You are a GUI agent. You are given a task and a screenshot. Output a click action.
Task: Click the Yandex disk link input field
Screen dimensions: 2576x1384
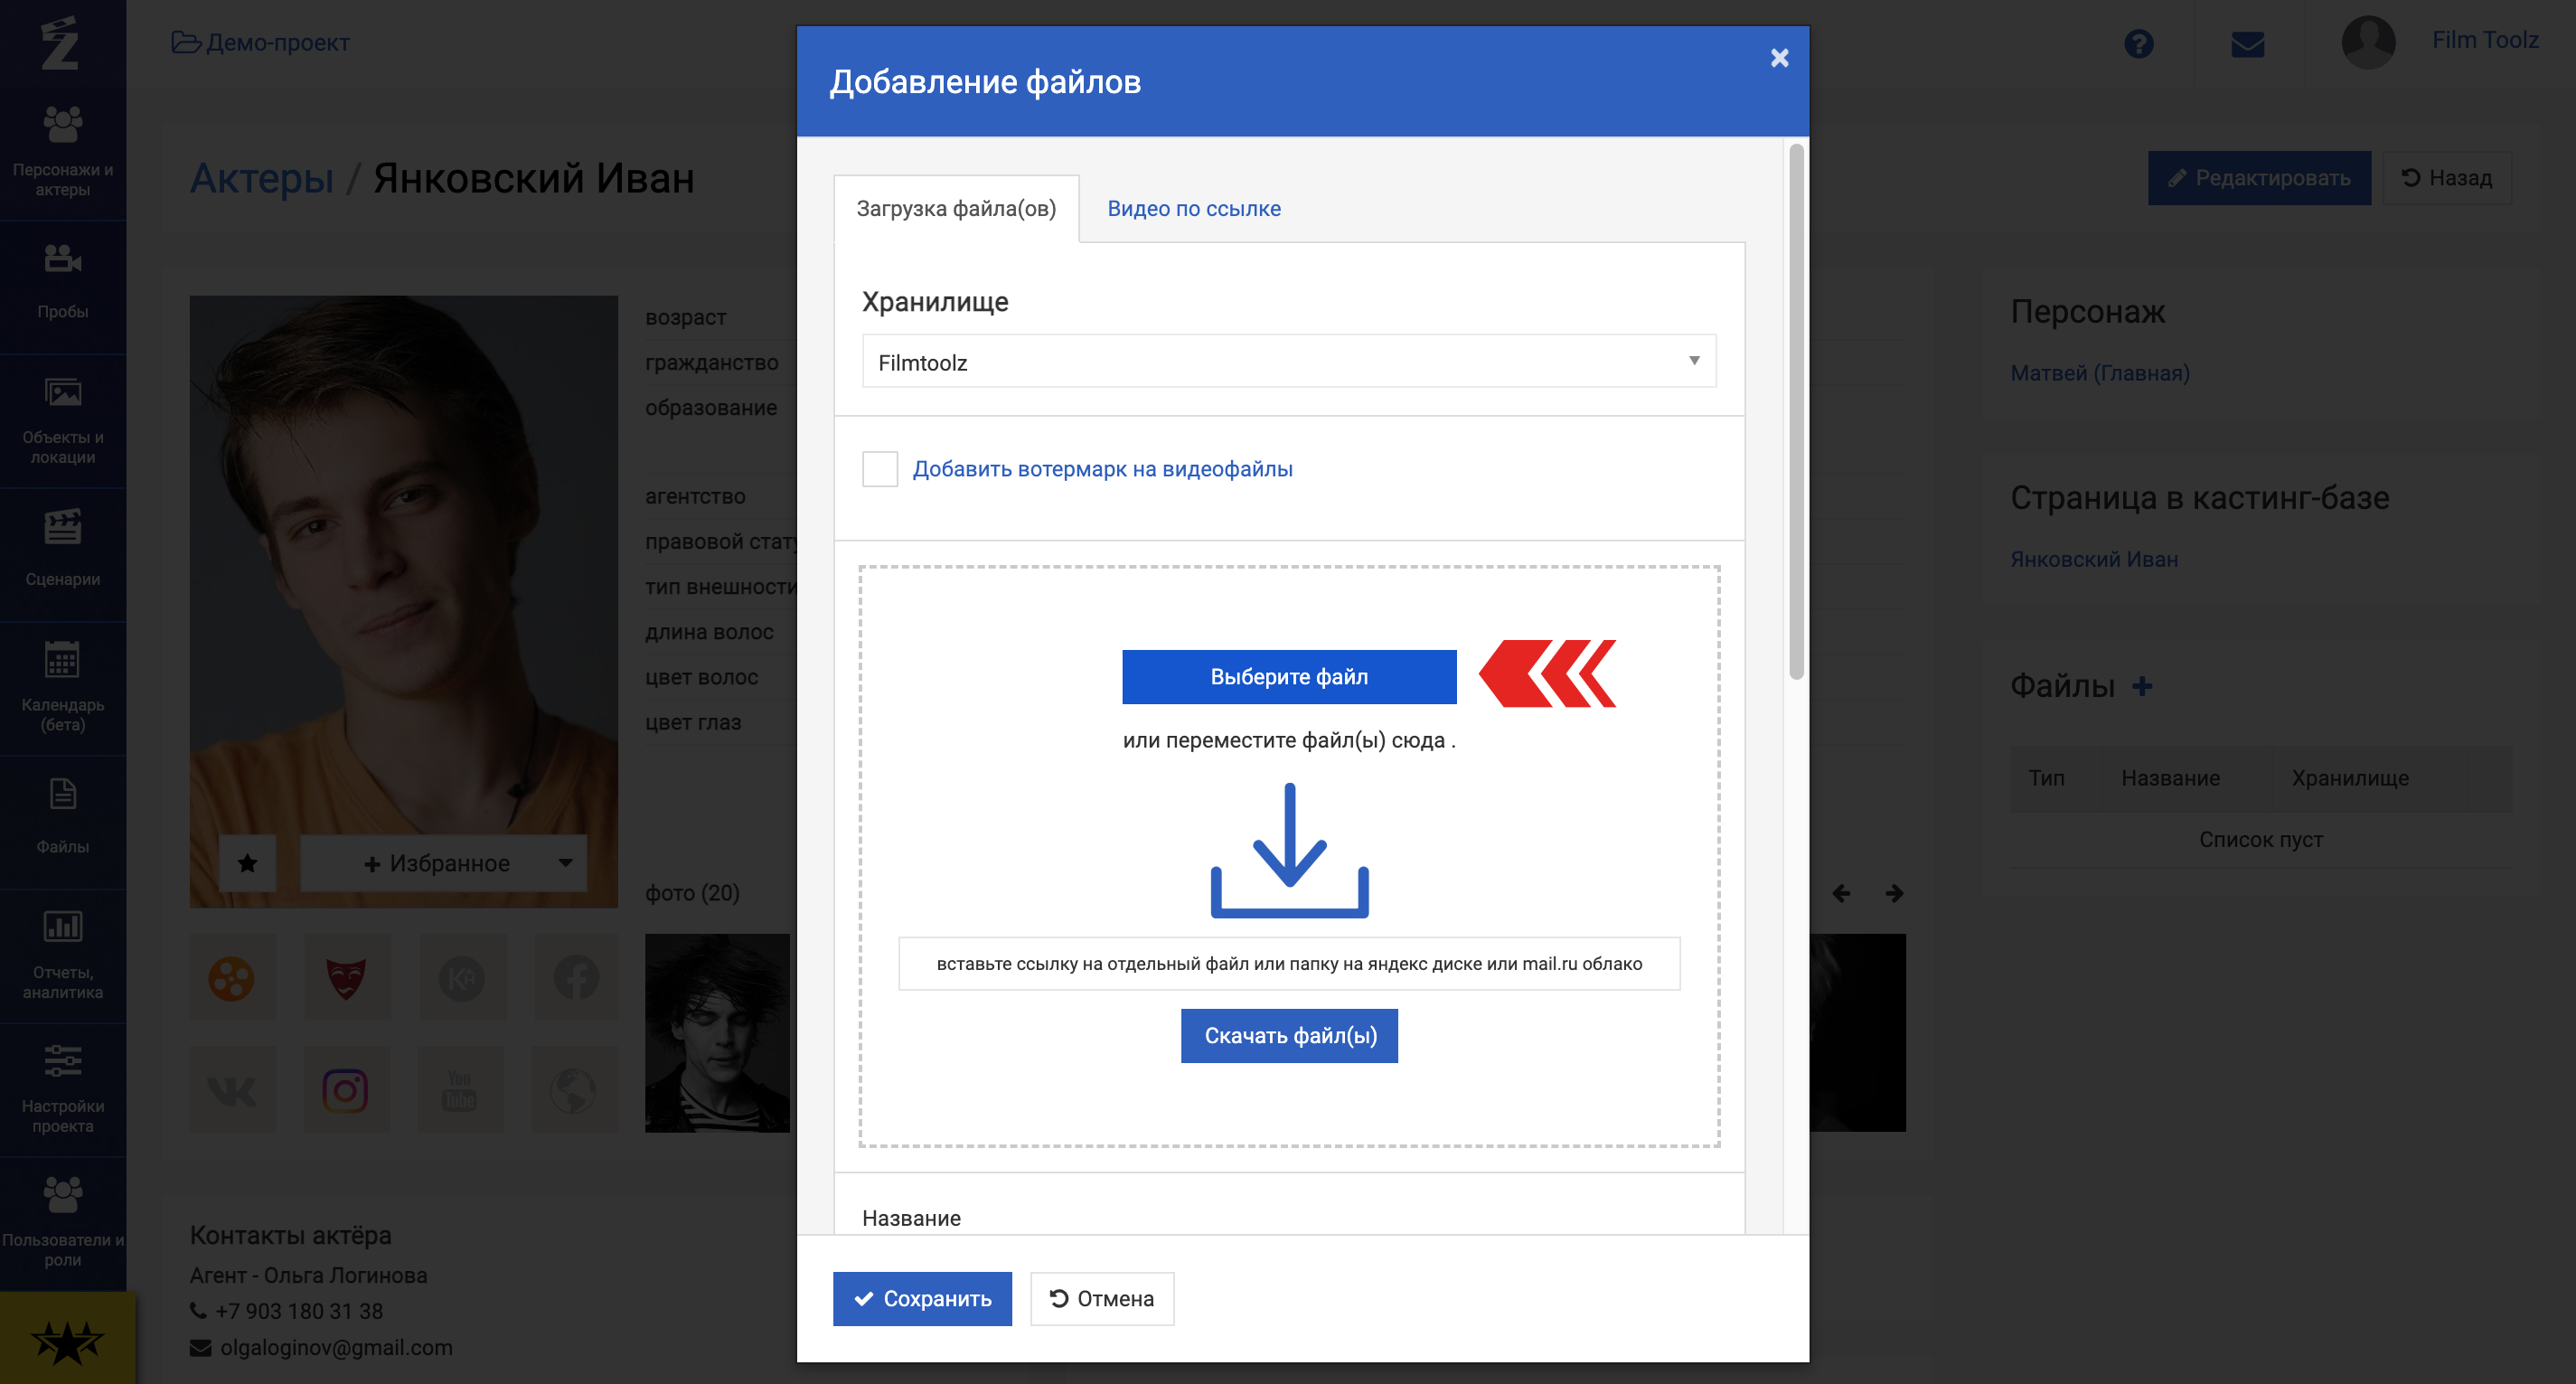[x=1289, y=964]
